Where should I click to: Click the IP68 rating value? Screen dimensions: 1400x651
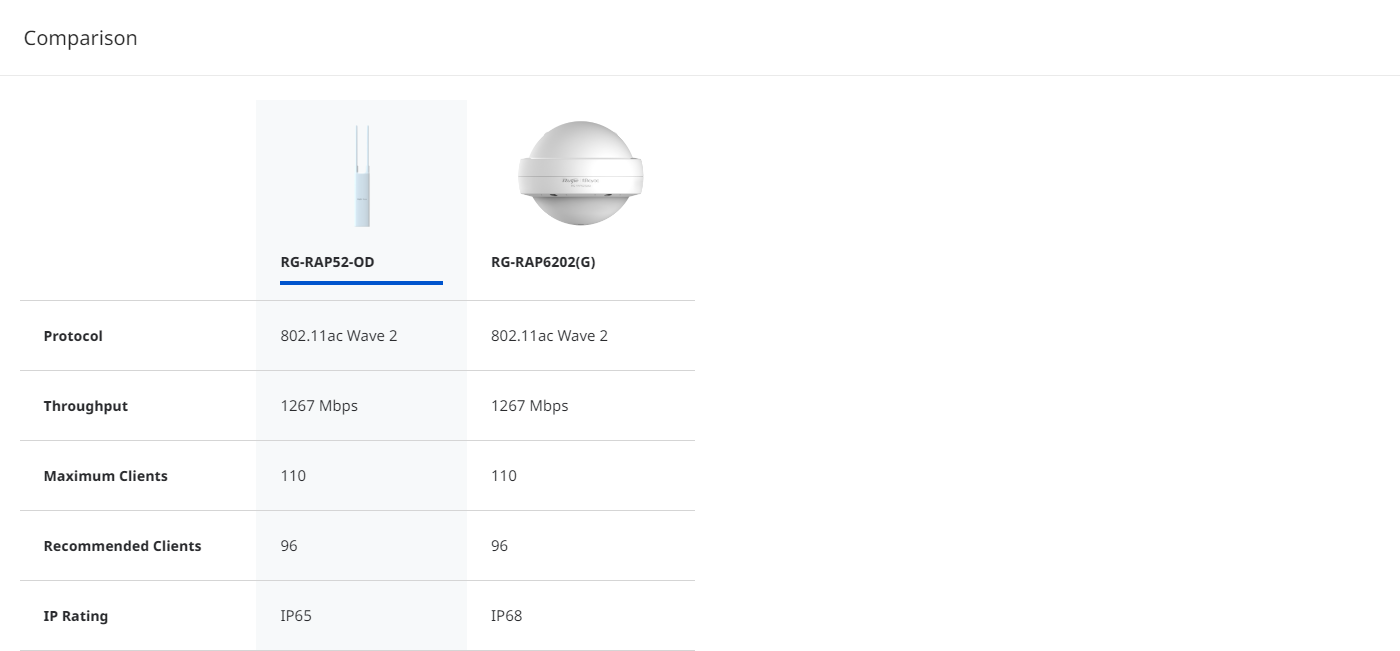pyautogui.click(x=507, y=616)
